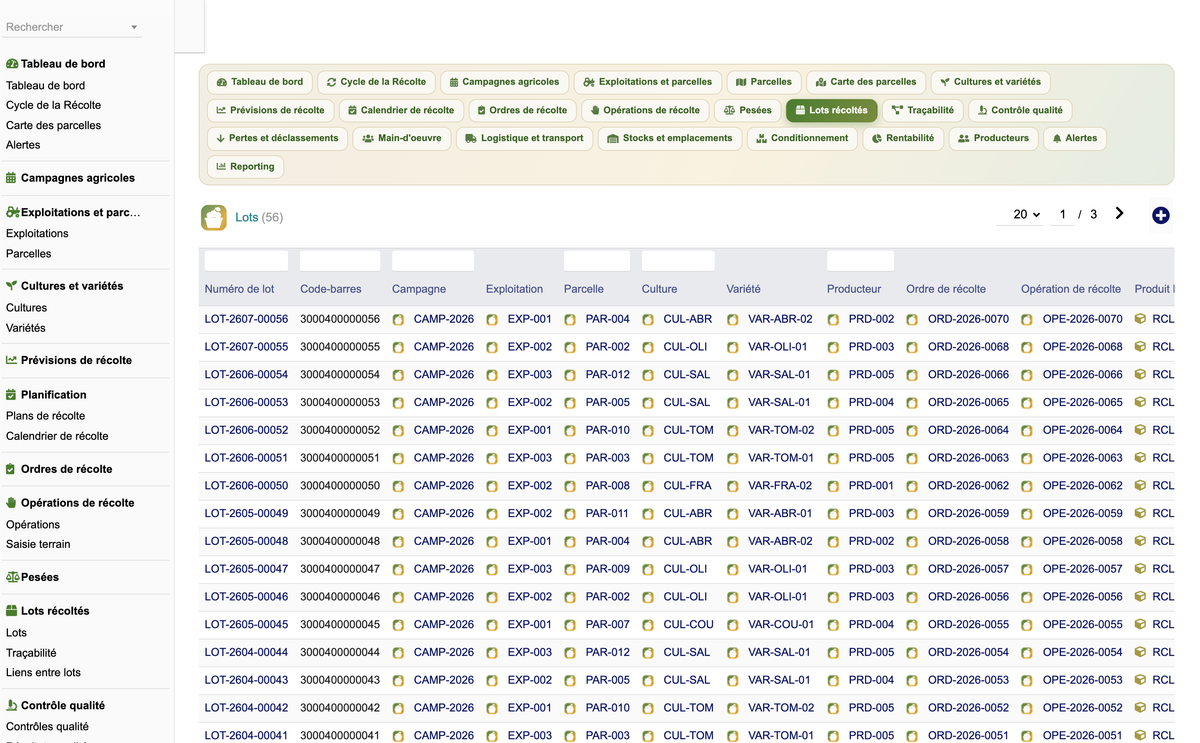Open Pesées tab
1200x743 pixels.
point(747,110)
